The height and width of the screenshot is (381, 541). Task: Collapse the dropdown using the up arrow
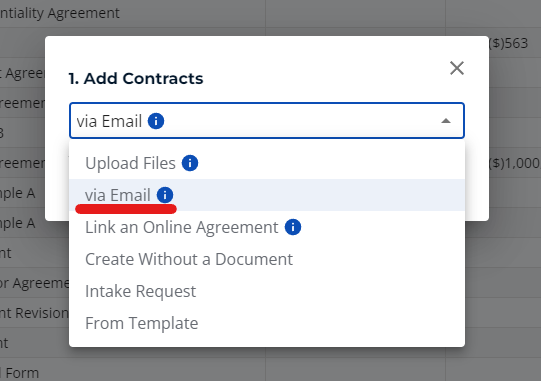tap(446, 121)
